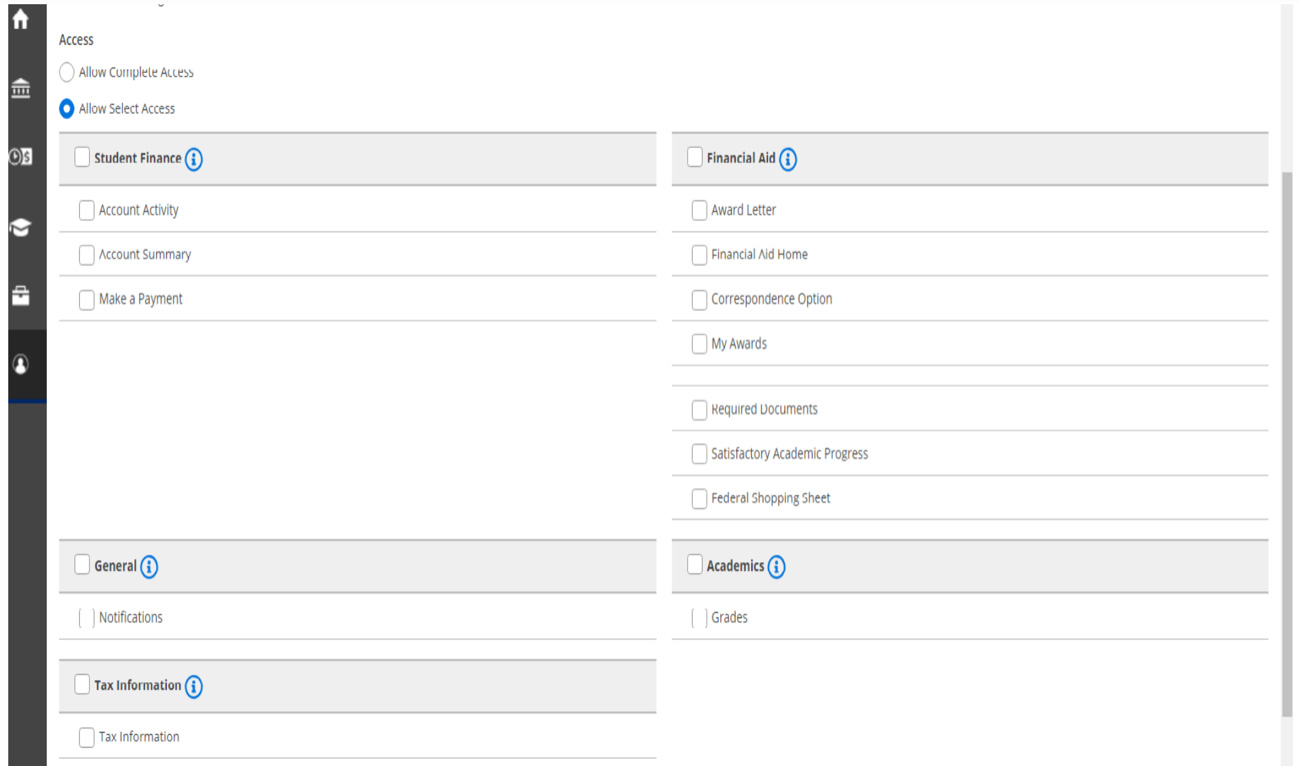Check the Award Letter checkbox
Viewport: 1300px width, 766px height.
(700, 210)
